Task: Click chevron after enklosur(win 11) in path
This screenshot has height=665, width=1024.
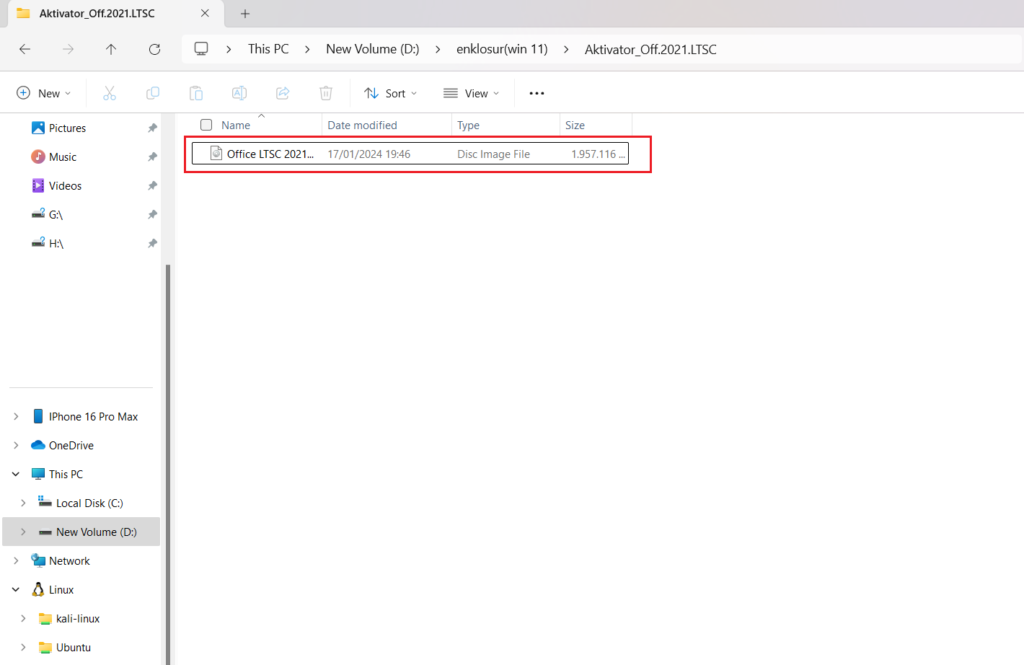Action: [566, 49]
